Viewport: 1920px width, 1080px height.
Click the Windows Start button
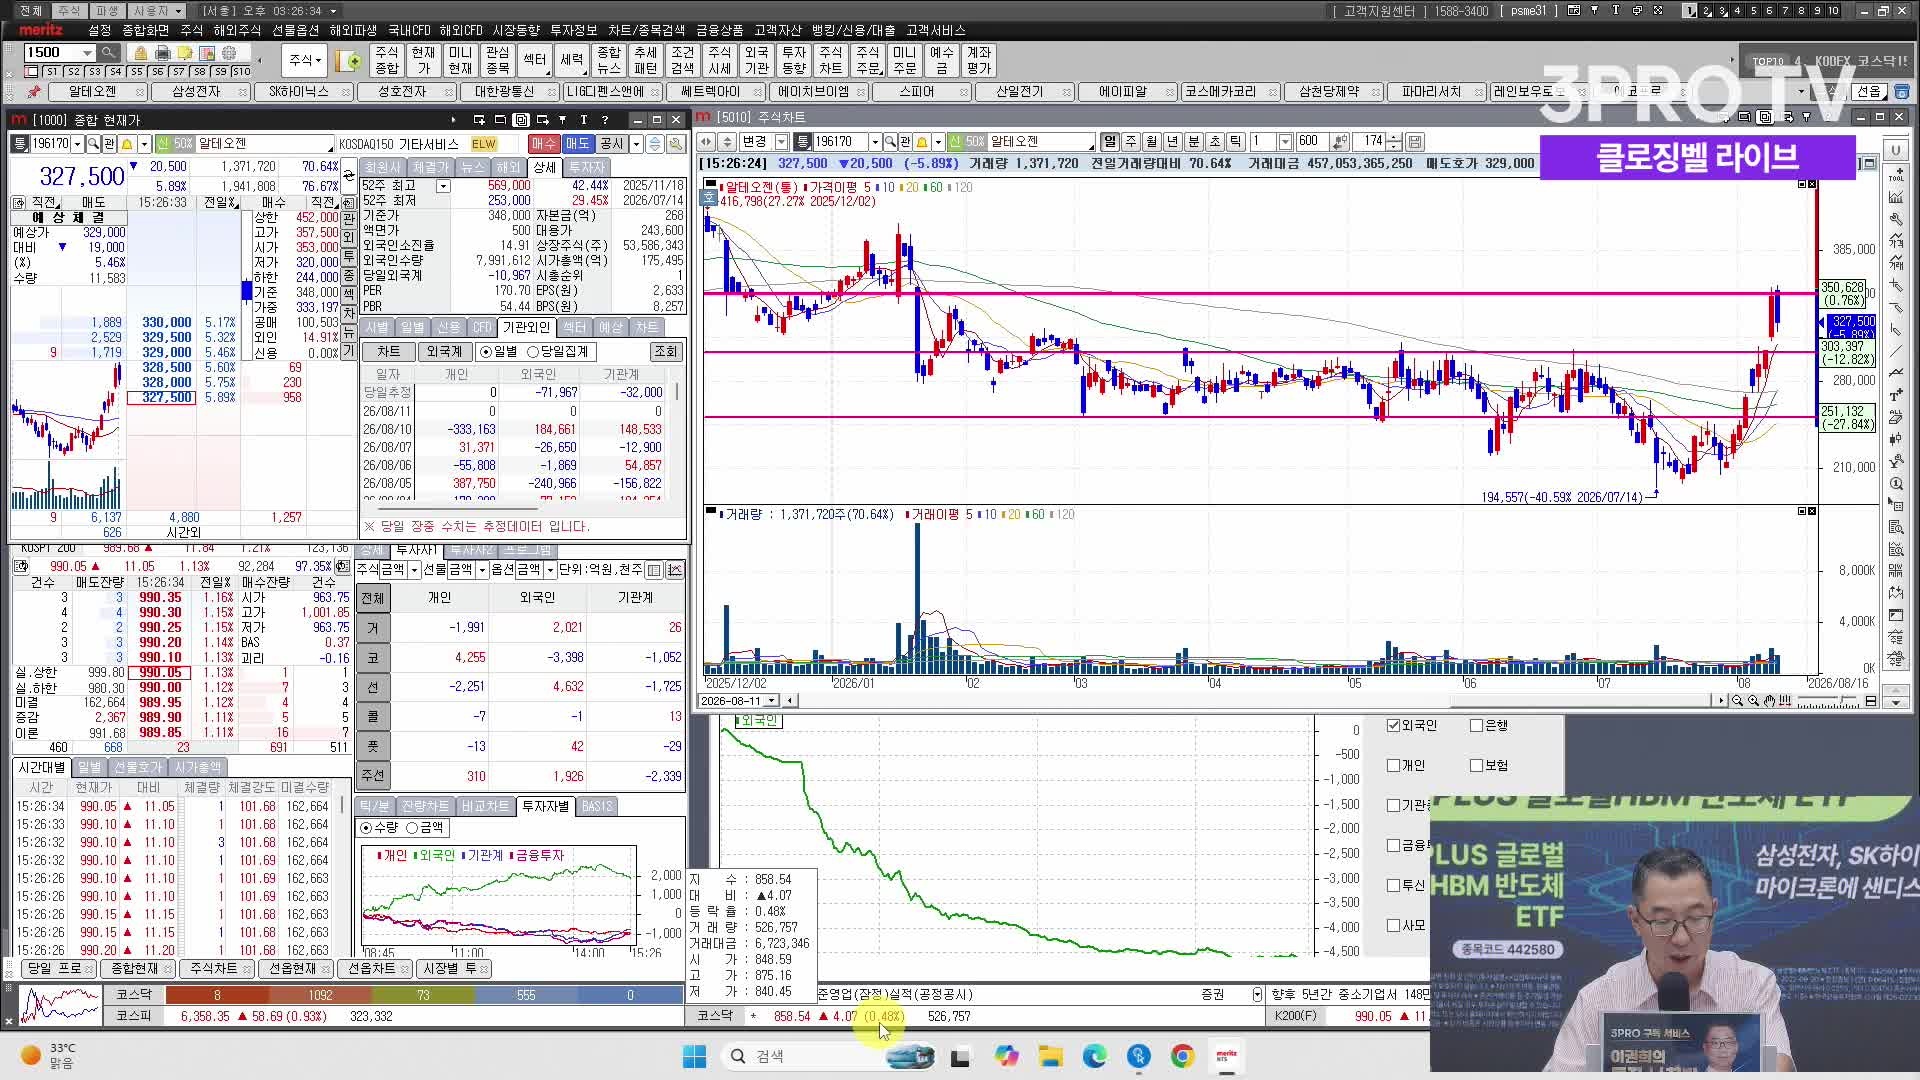(x=694, y=1056)
